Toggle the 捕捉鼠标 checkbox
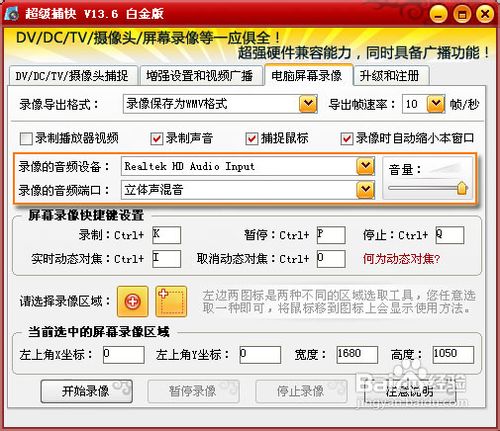 [252, 138]
